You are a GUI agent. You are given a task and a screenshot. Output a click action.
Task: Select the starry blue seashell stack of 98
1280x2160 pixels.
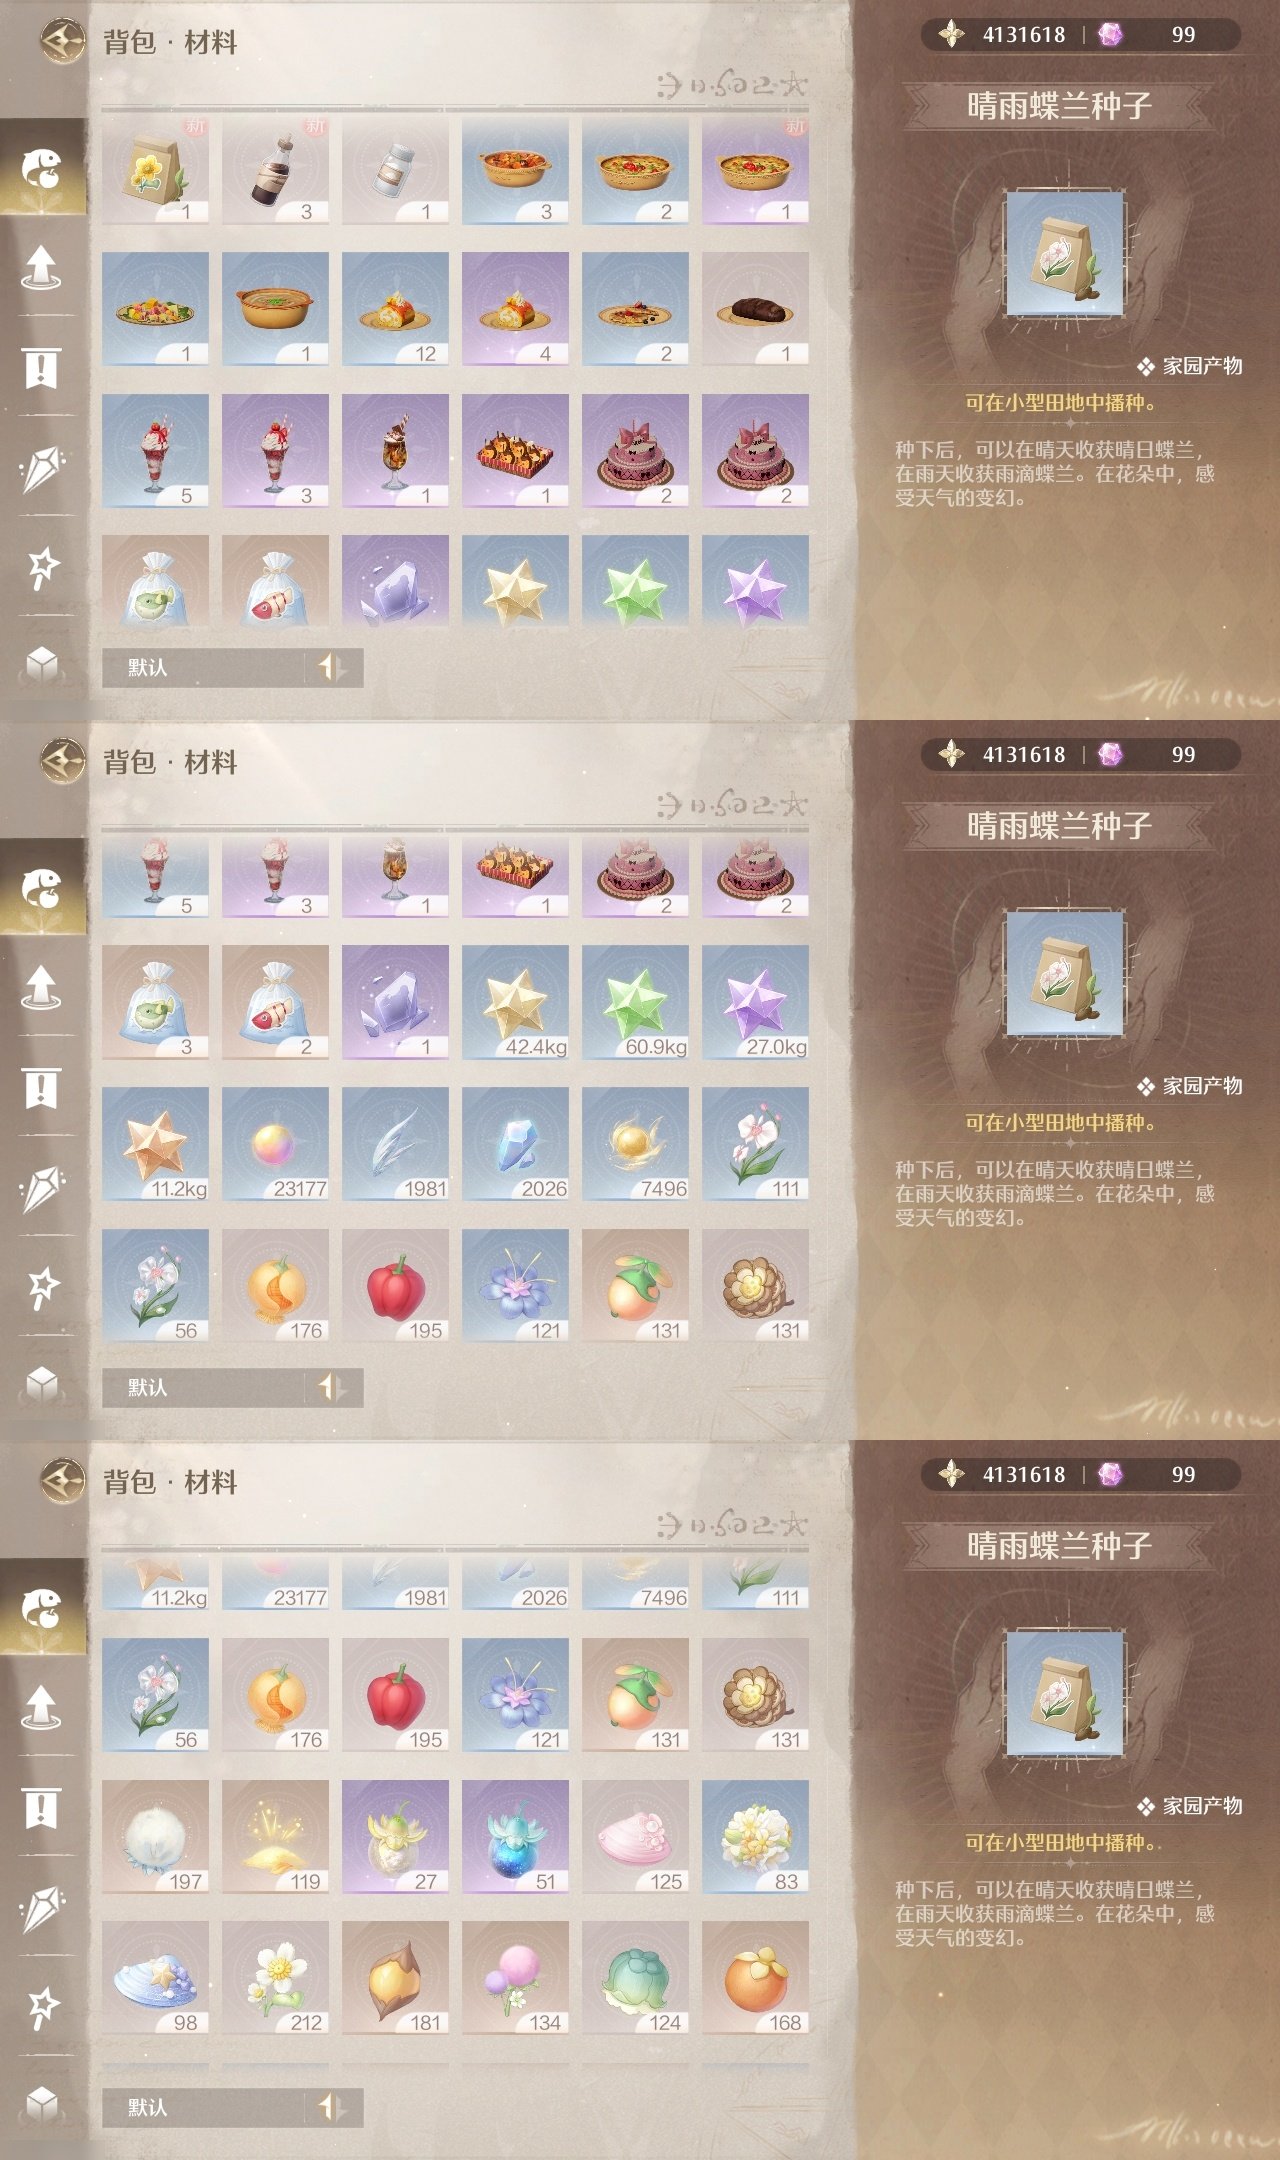(x=155, y=1977)
